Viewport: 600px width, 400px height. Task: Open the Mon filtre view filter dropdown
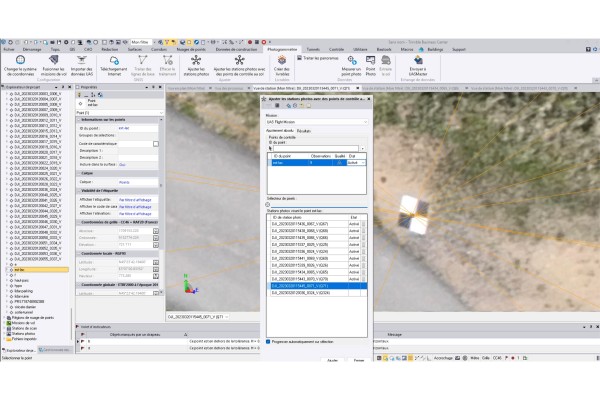[154, 42]
